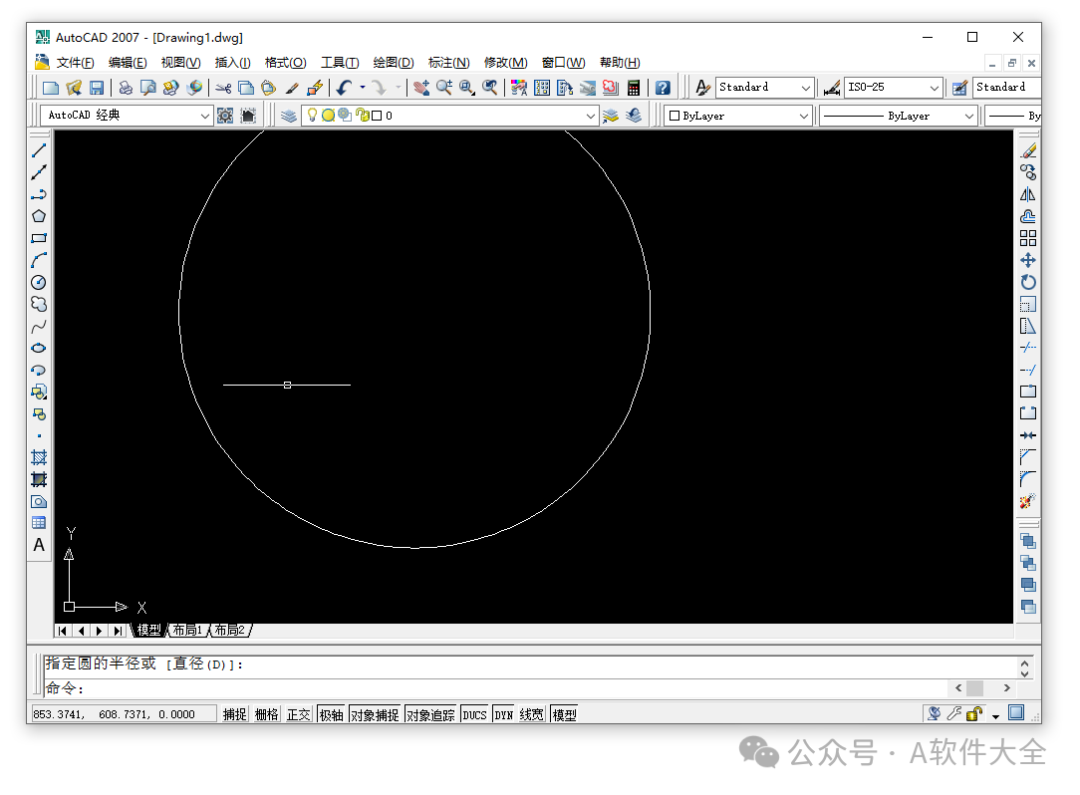This screenshot has height=795, width=1080.
Task: Jump to last layout tab arrow
Action: click(x=118, y=630)
